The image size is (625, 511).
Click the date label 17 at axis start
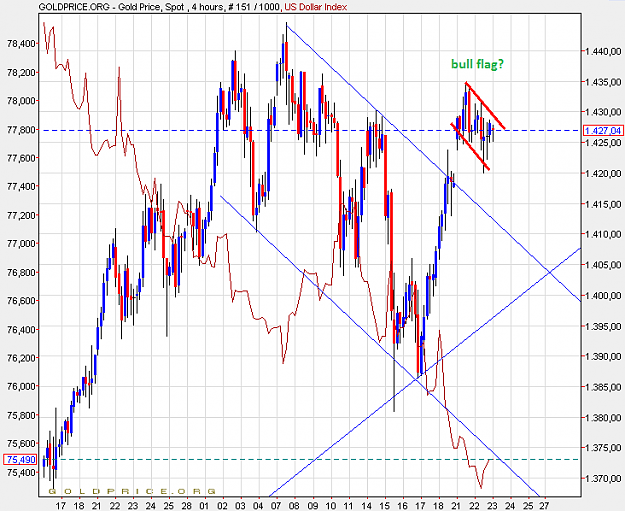click(x=61, y=506)
